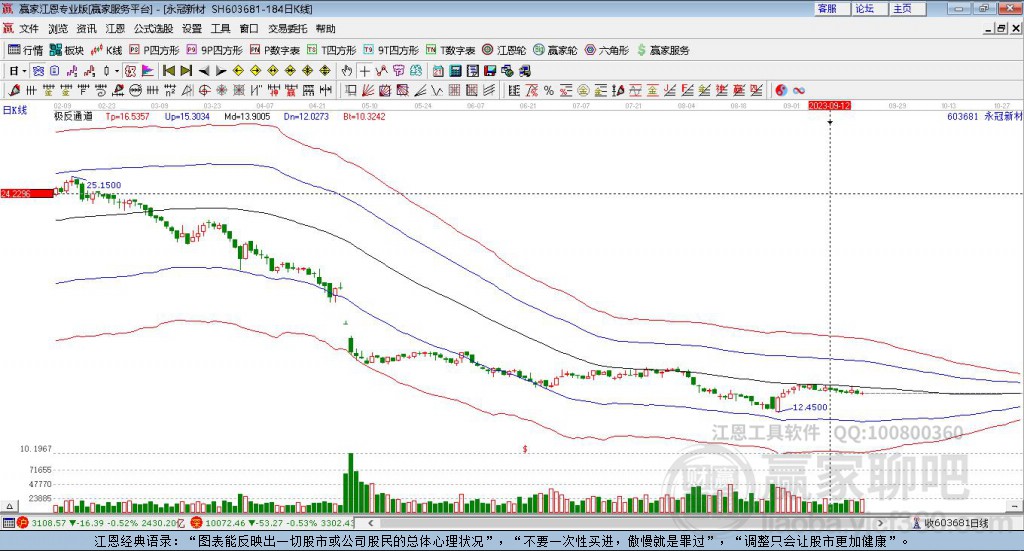The width and height of the screenshot is (1024, 551).
Task: Open the 赢家轮 wheel tool
Action: coord(555,50)
